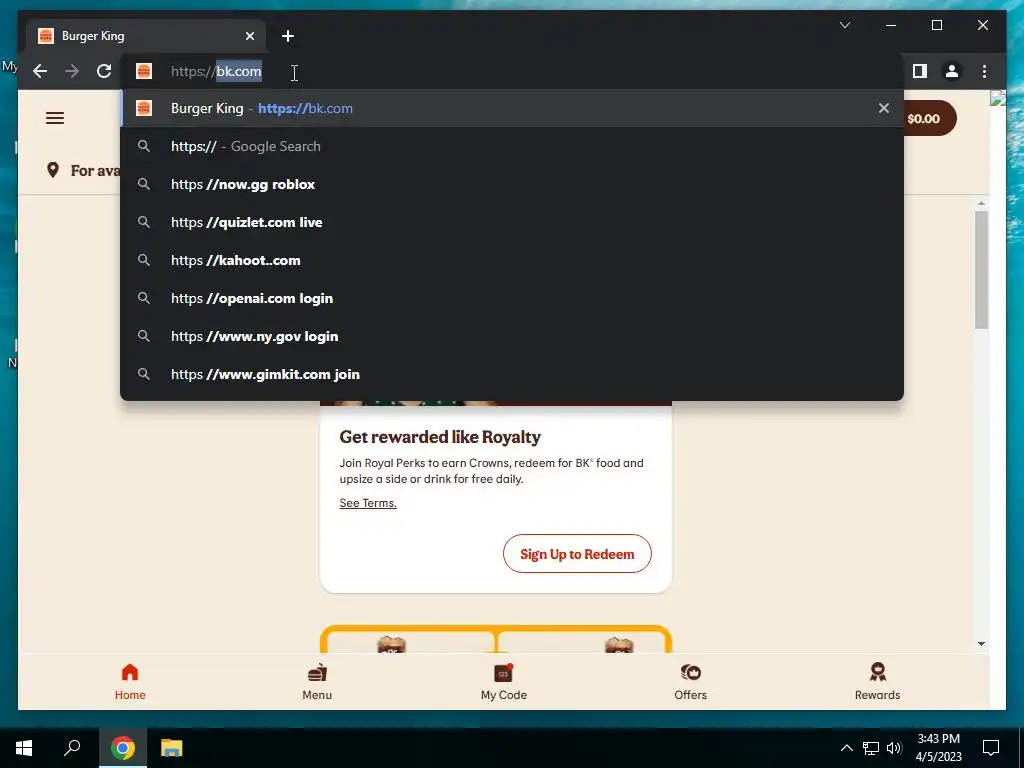Open the notification center icon
The width and height of the screenshot is (1024, 768).
click(991, 748)
